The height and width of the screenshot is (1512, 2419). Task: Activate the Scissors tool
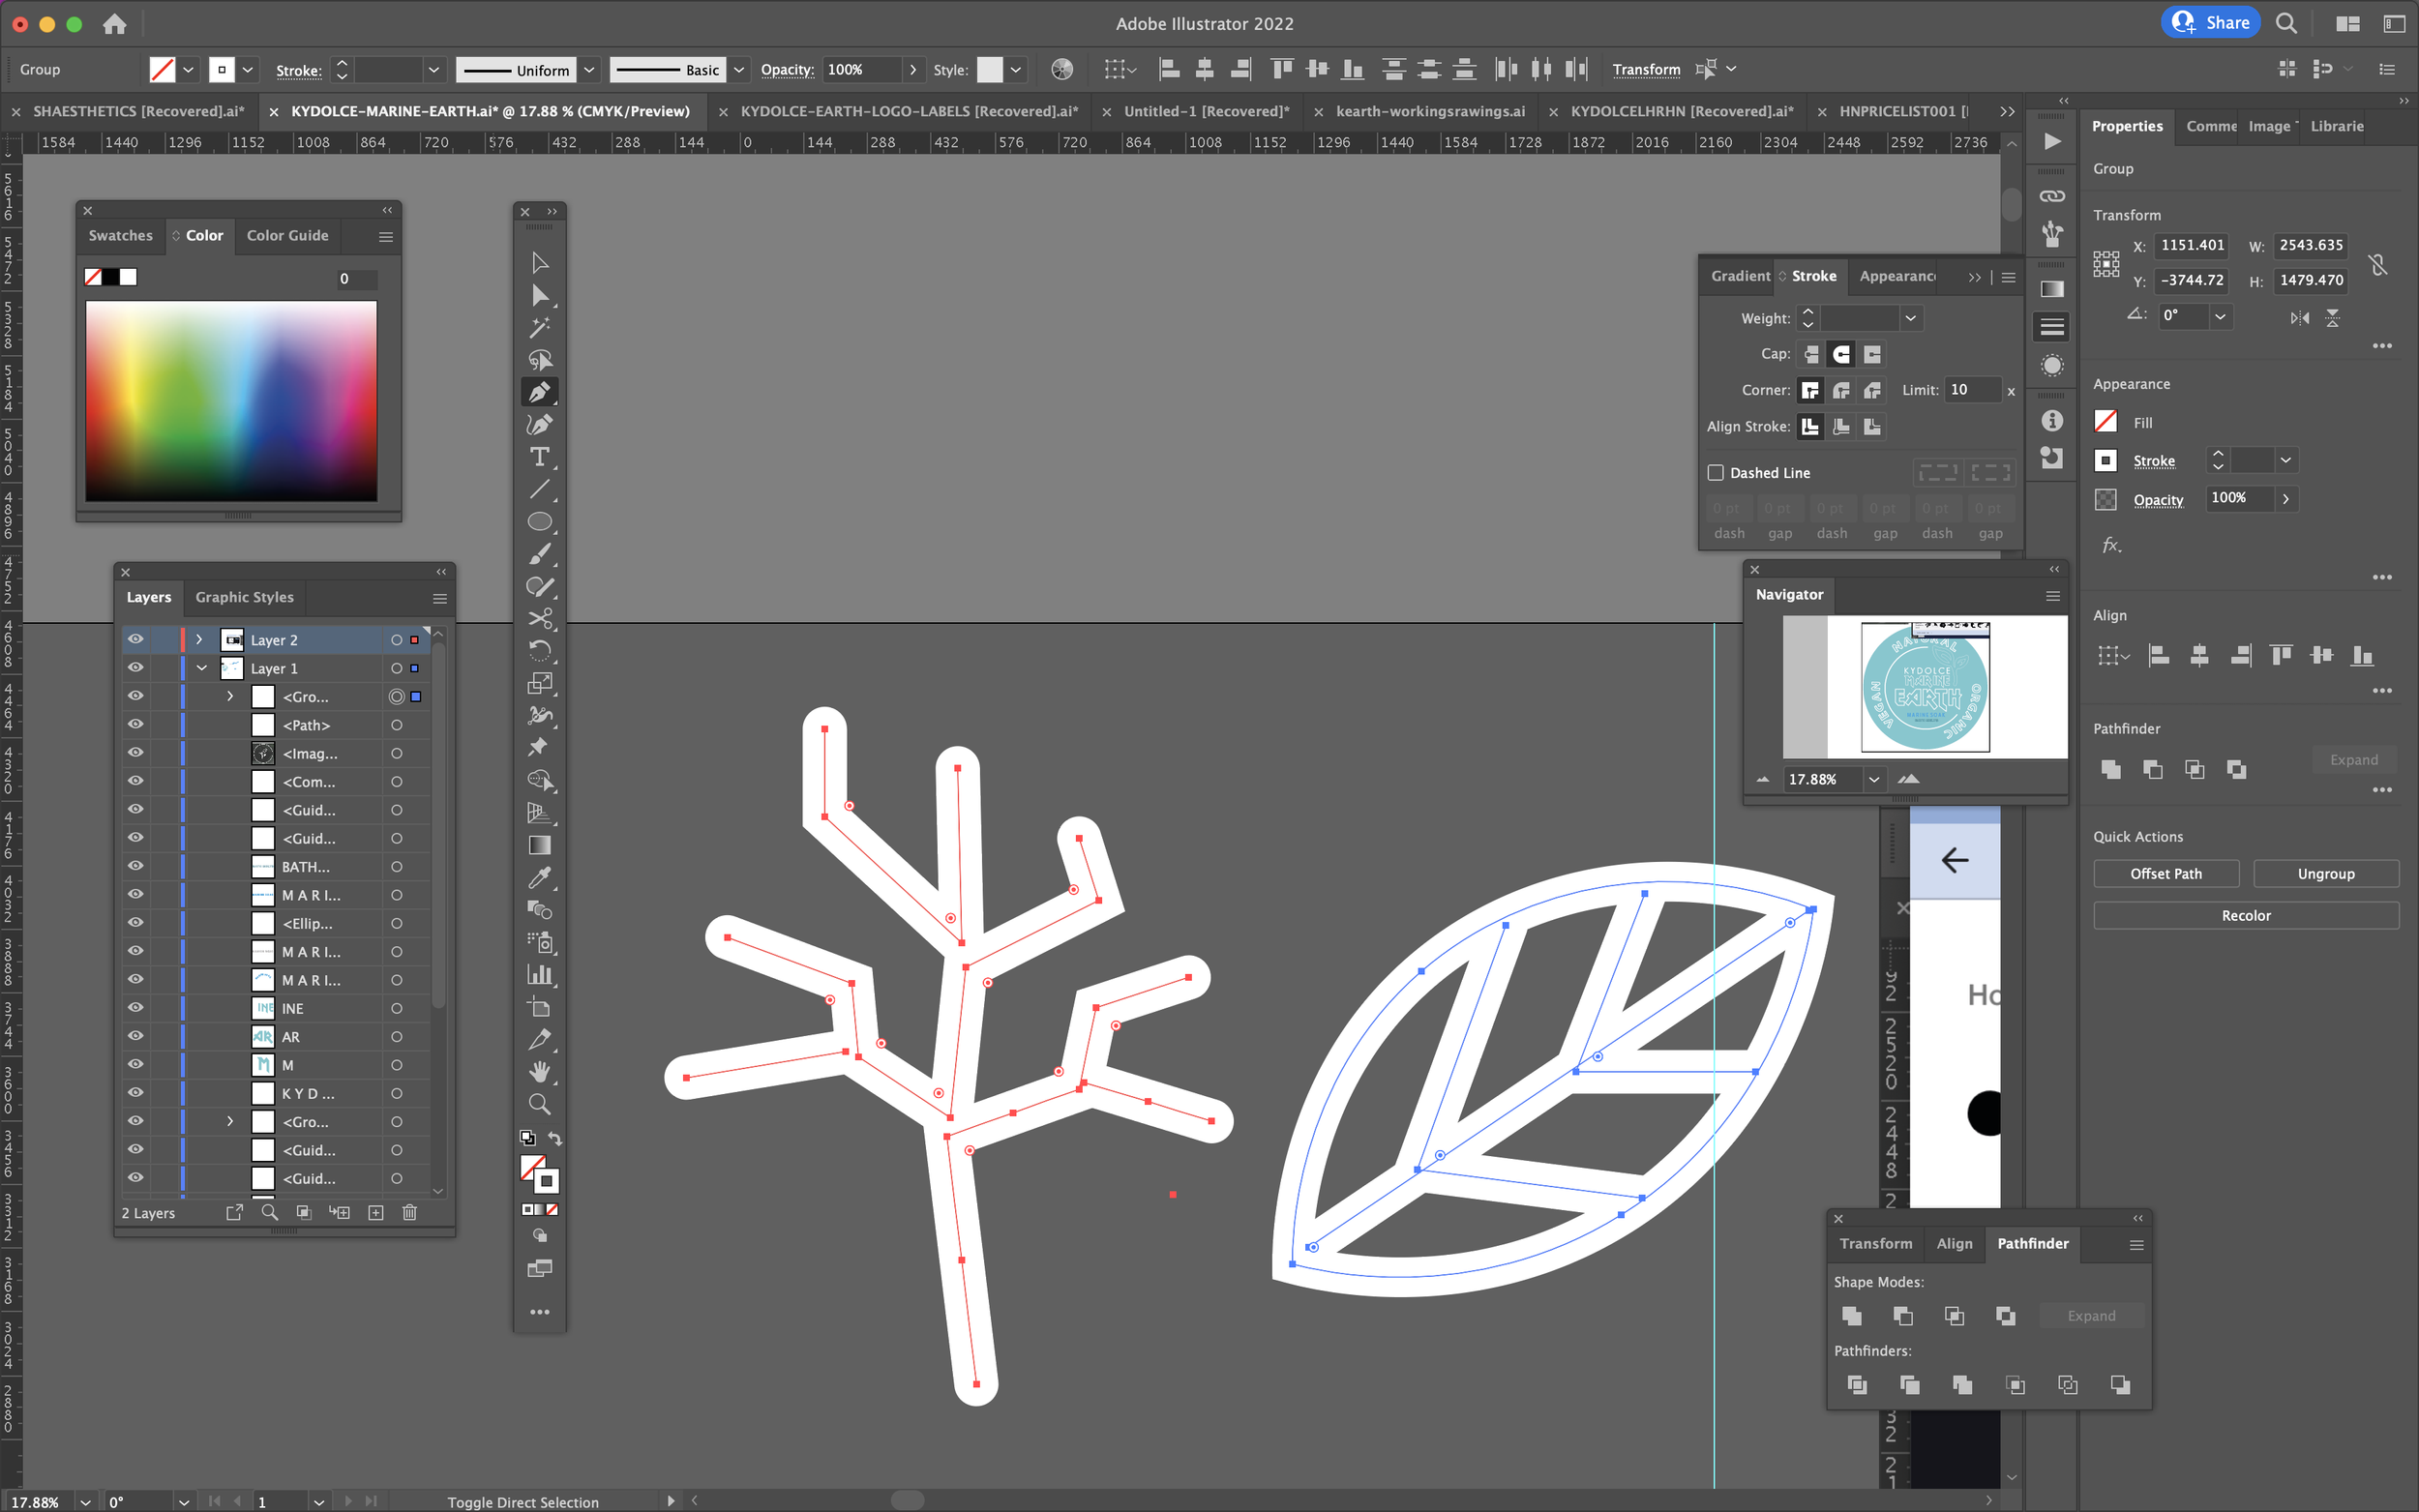point(539,619)
